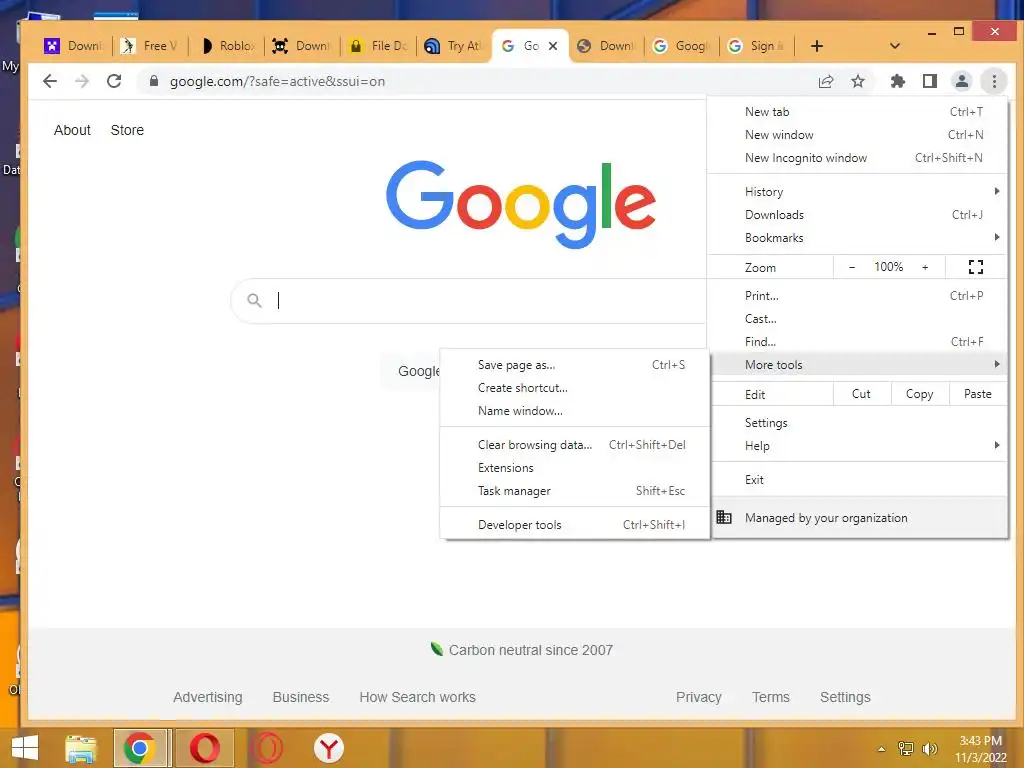The image size is (1024, 768).
Task: Select New tab menu item
Action: coord(857,112)
